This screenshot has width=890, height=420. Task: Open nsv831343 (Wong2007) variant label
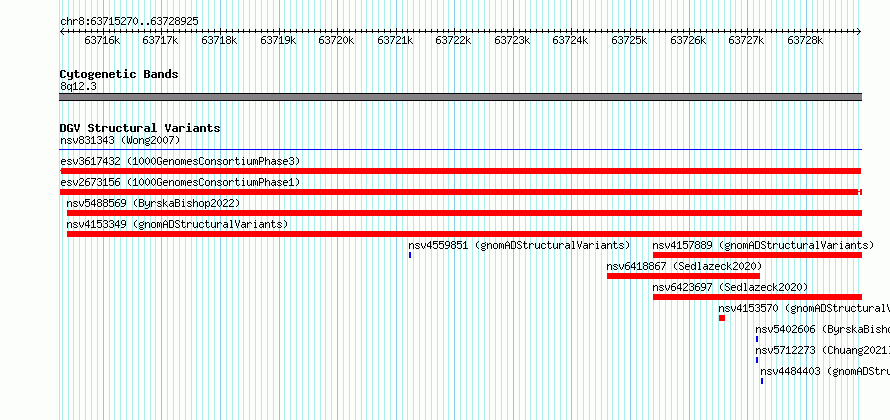pyautogui.click(x=120, y=140)
